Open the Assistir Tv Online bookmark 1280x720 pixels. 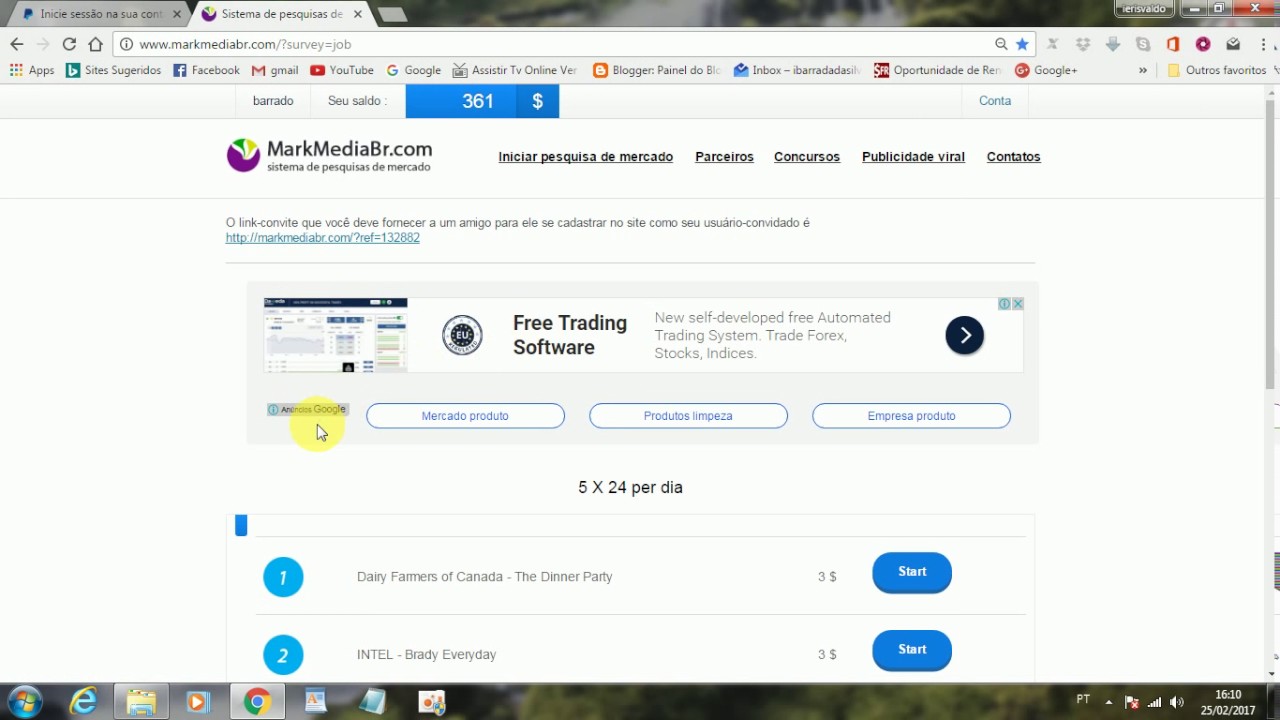tap(515, 70)
